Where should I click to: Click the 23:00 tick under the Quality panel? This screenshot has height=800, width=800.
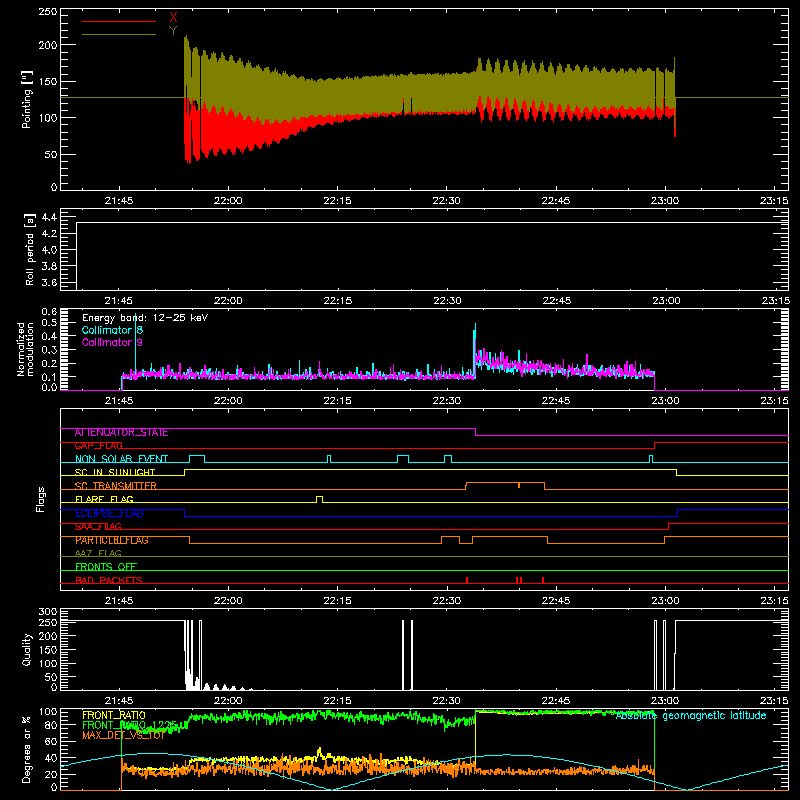pos(665,701)
